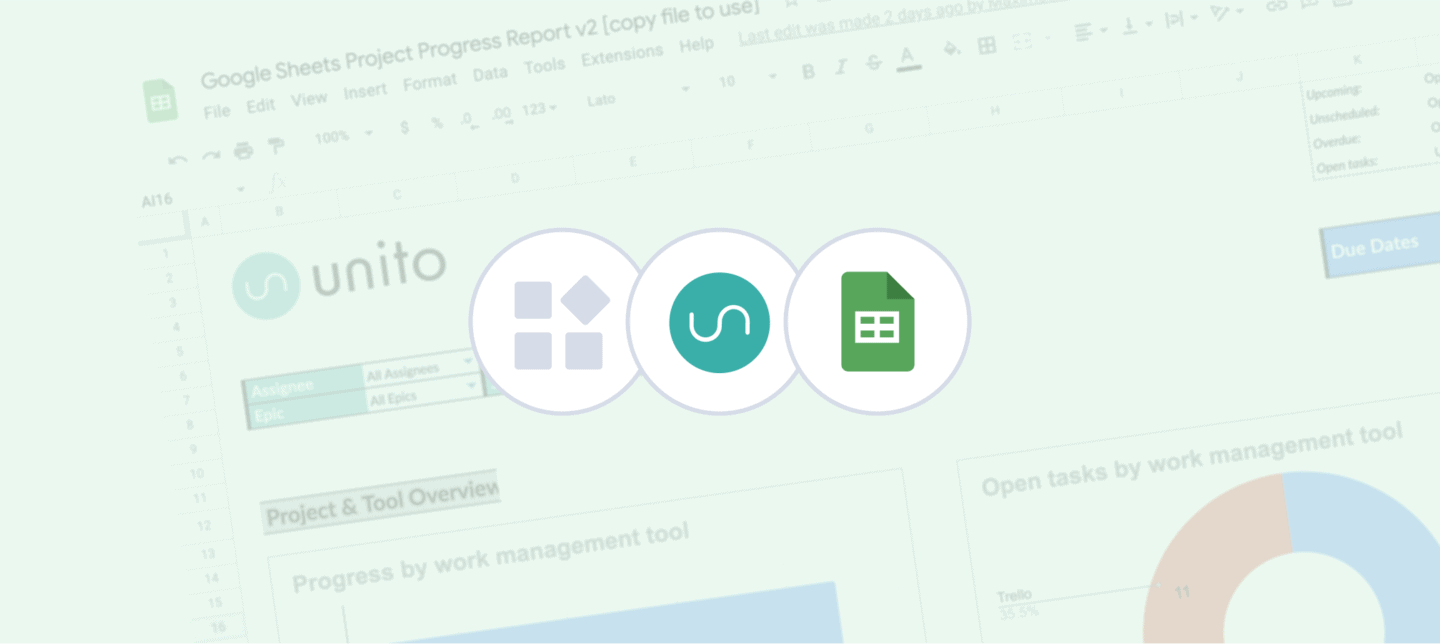Open the Extensions menu

click(622, 56)
